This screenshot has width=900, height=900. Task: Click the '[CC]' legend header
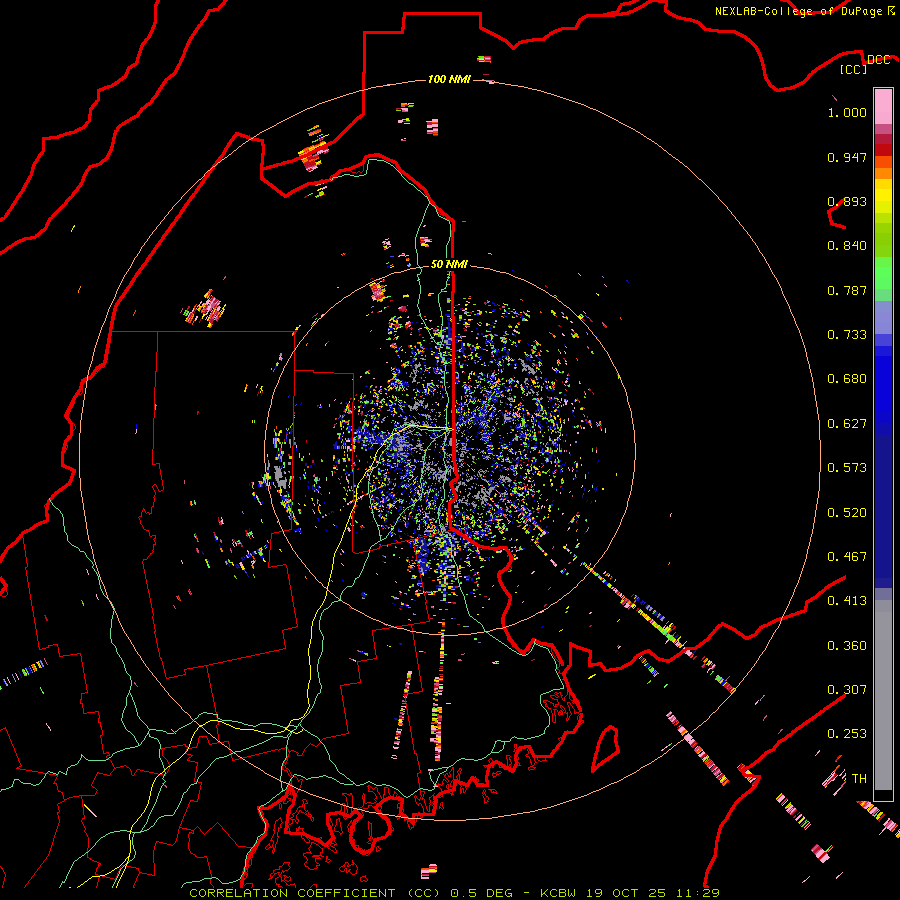click(853, 69)
